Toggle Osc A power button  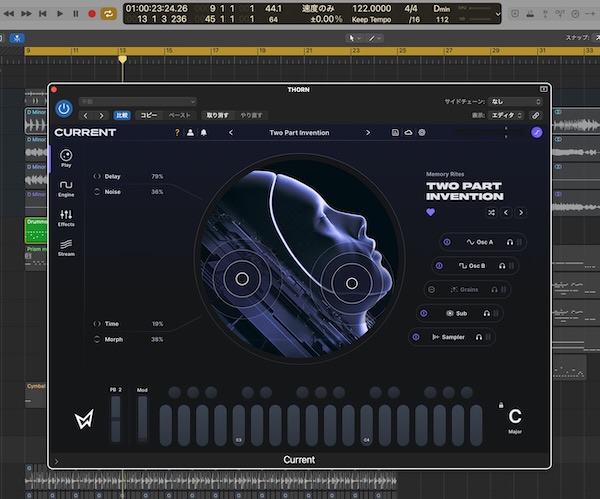tap(447, 242)
